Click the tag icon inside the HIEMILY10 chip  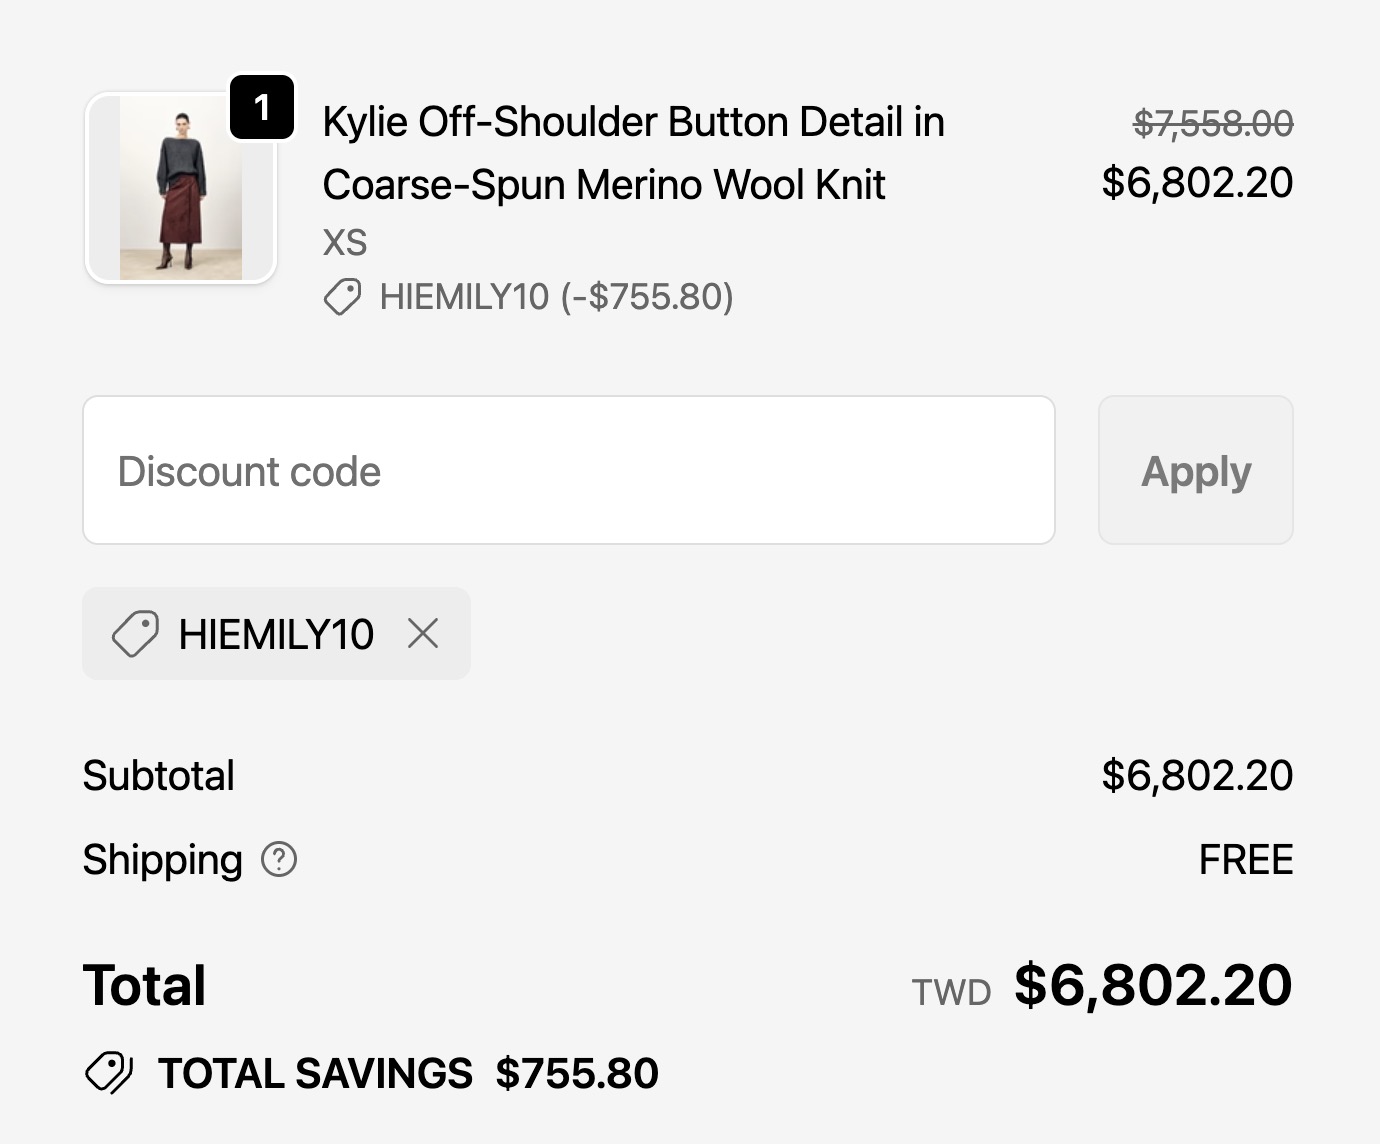135,633
